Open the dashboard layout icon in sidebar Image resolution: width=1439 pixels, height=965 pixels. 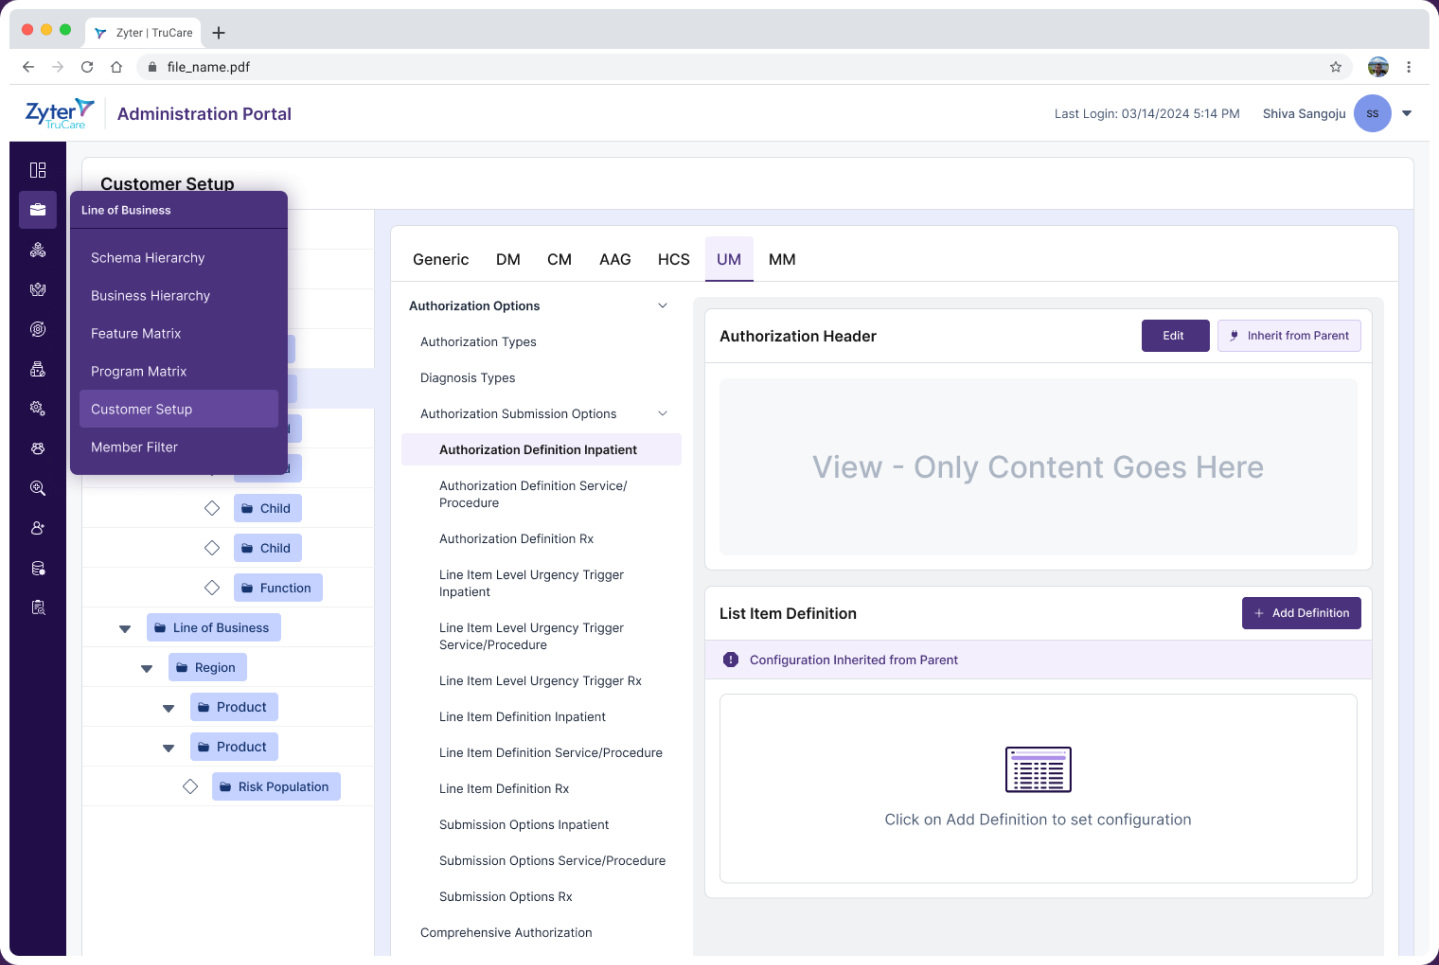tap(38, 170)
